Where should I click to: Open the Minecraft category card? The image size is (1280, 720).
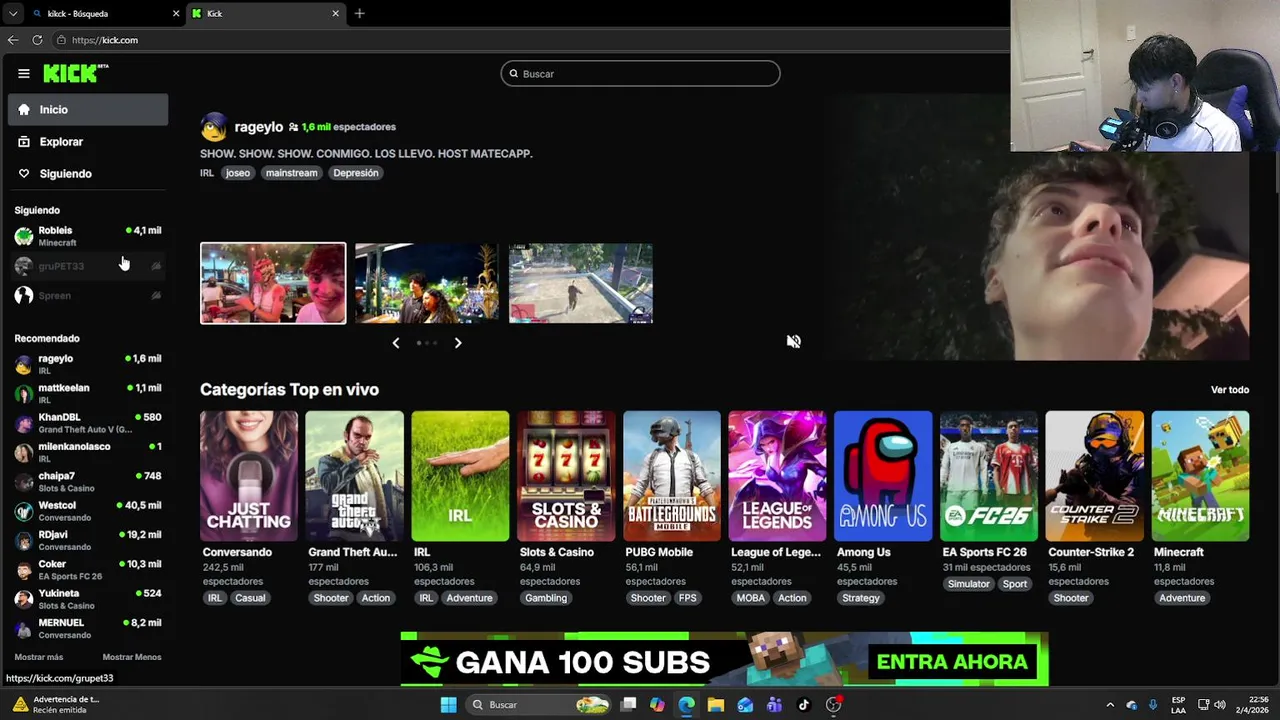click(x=1201, y=476)
